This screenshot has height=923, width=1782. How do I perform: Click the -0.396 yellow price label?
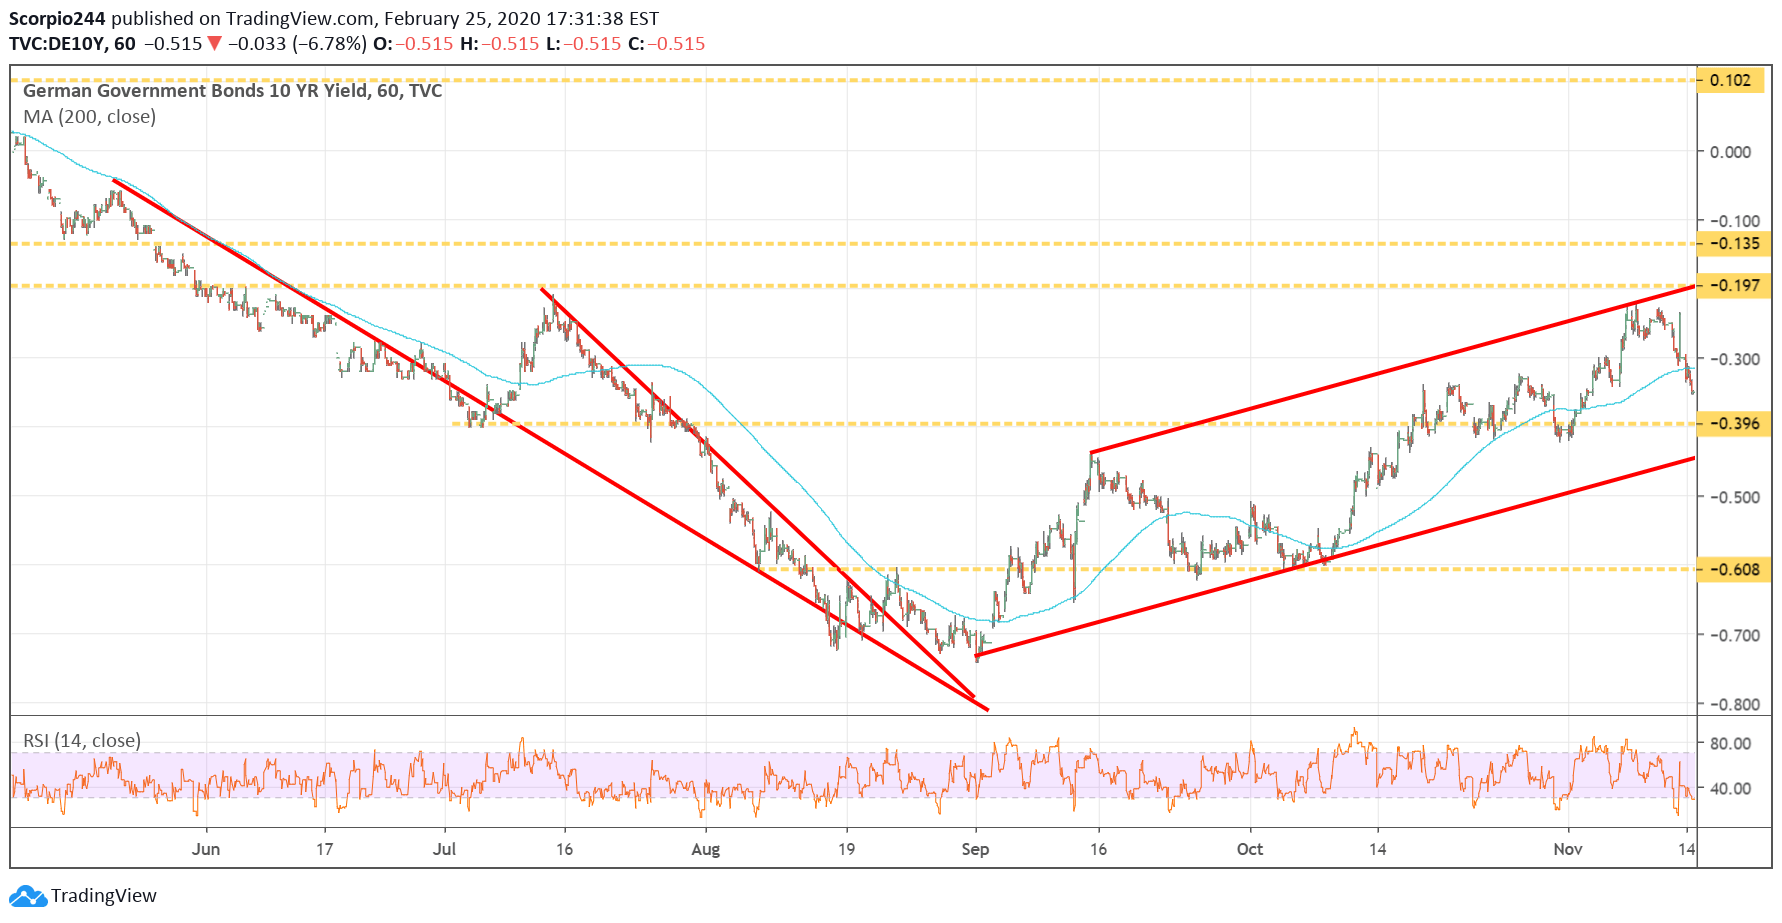[1734, 424]
